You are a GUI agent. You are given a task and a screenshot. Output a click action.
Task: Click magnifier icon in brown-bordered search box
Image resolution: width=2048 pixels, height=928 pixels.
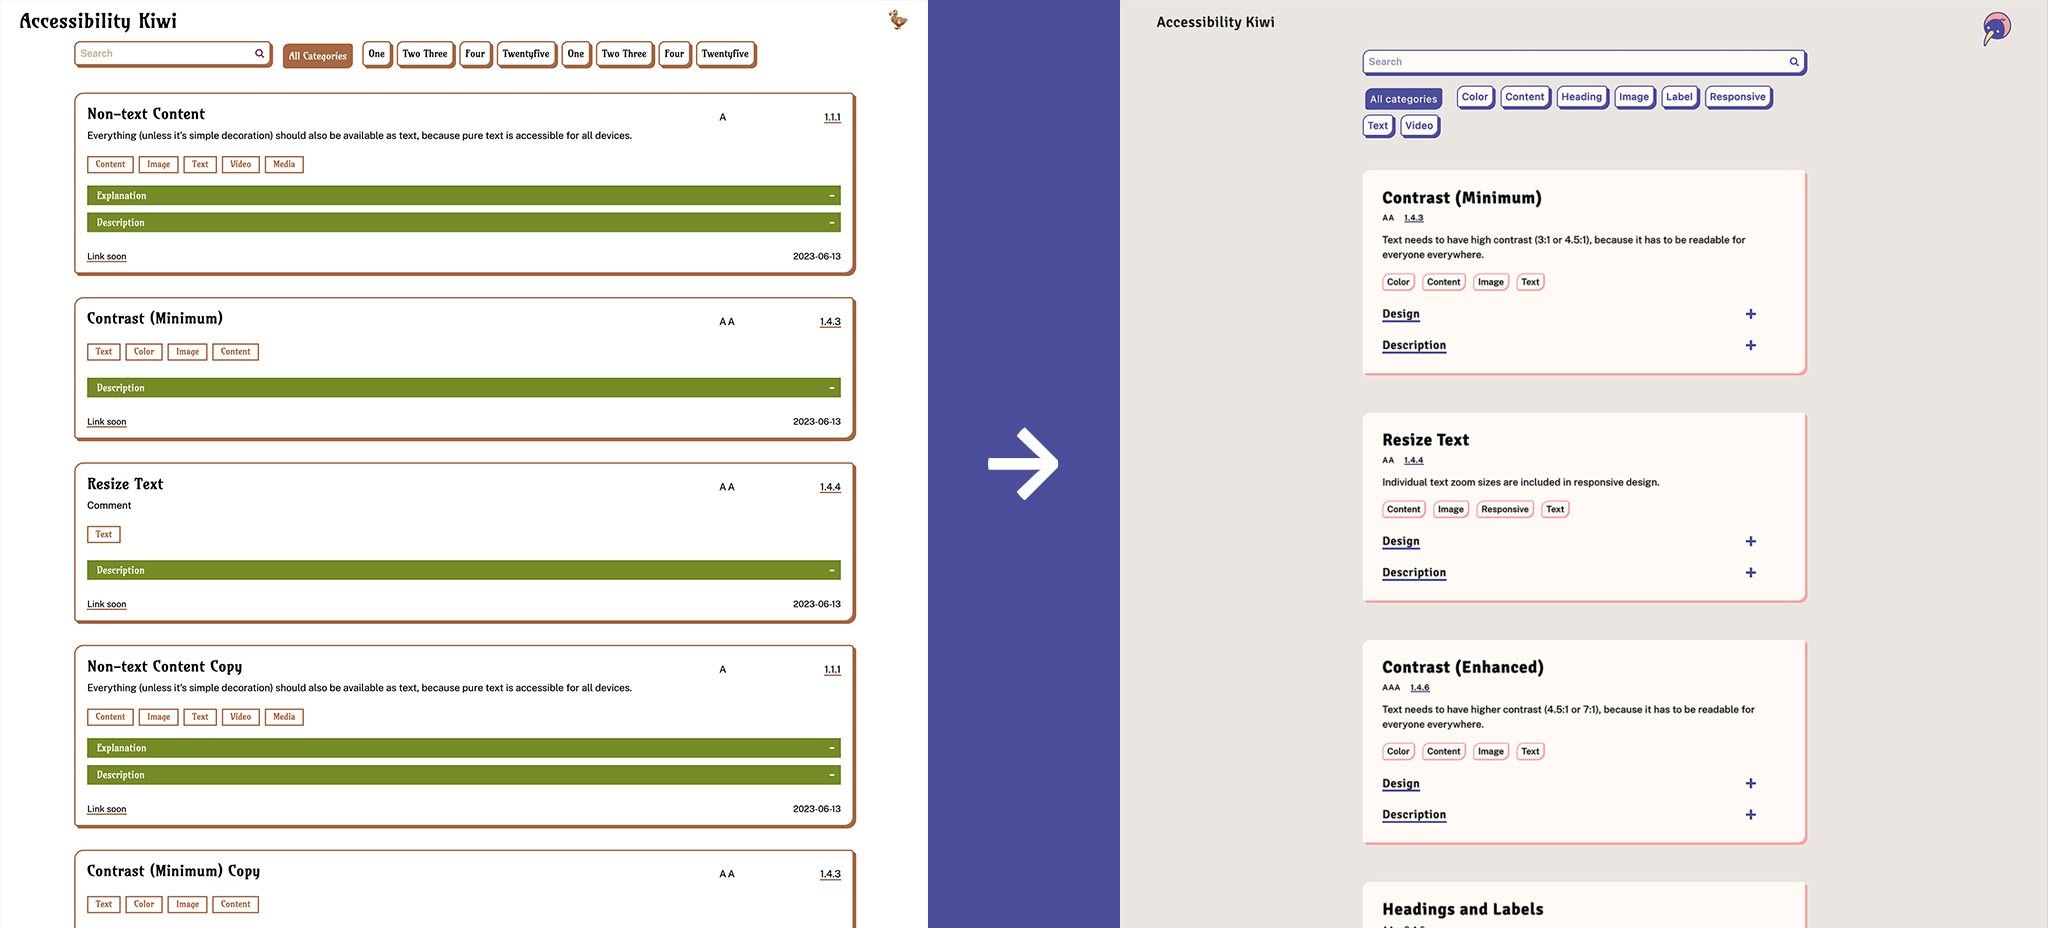click(259, 54)
